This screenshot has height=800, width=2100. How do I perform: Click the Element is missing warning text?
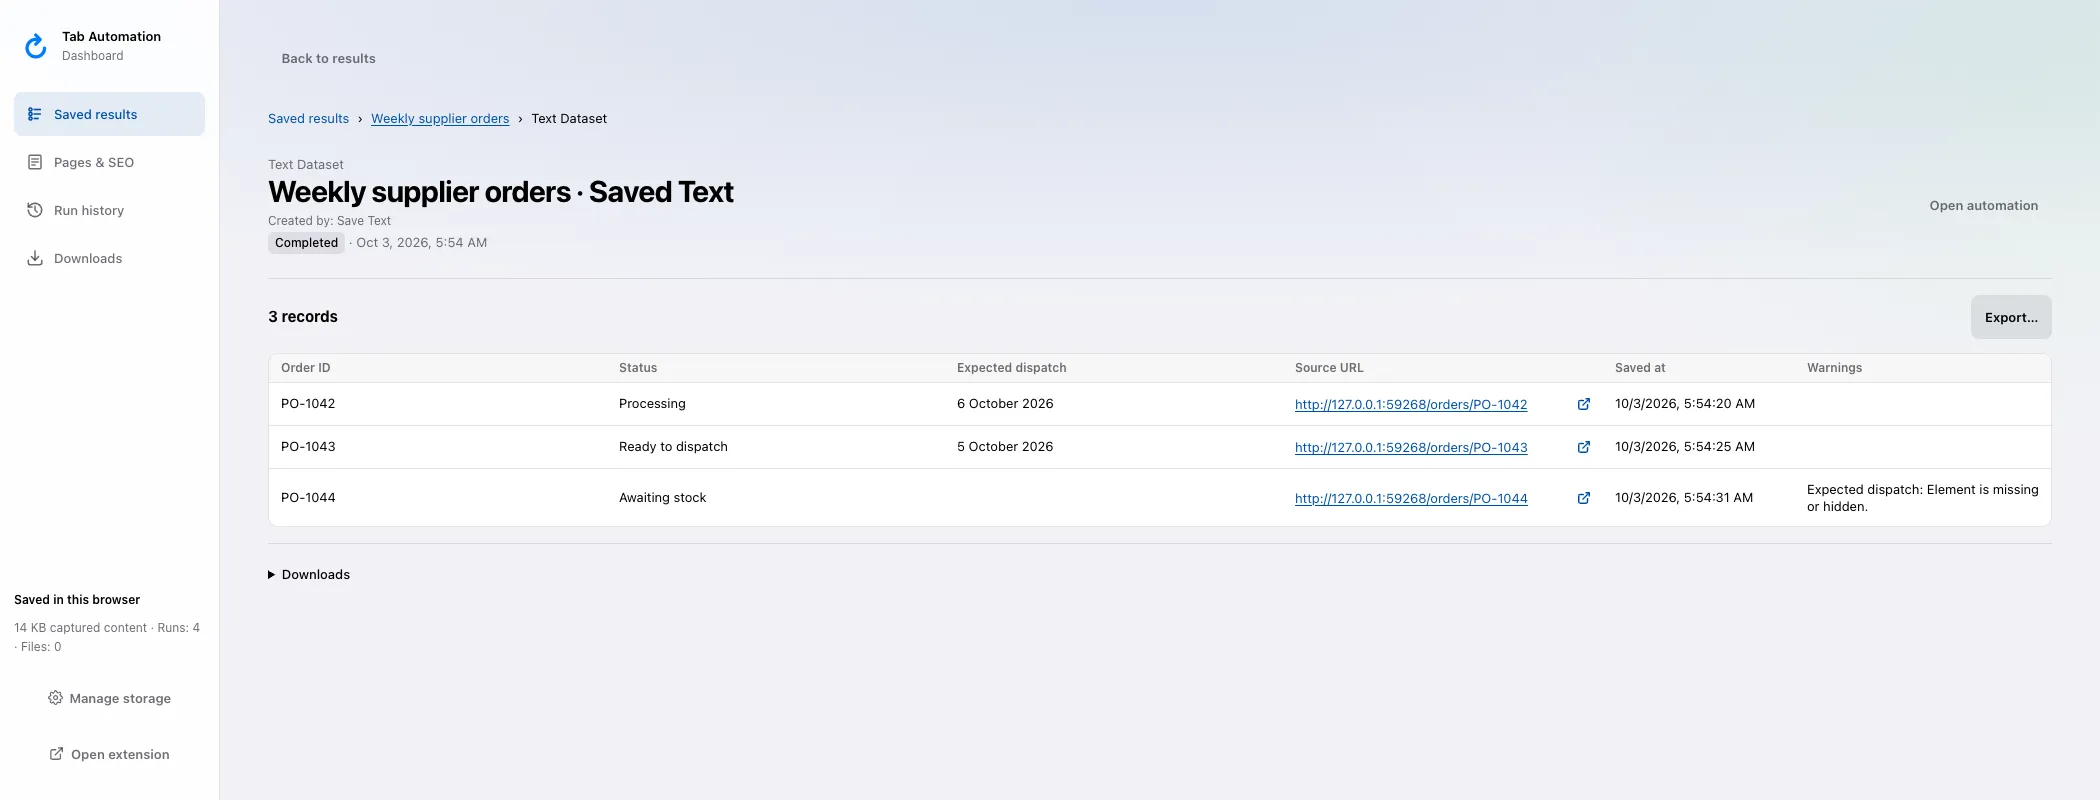point(1922,498)
